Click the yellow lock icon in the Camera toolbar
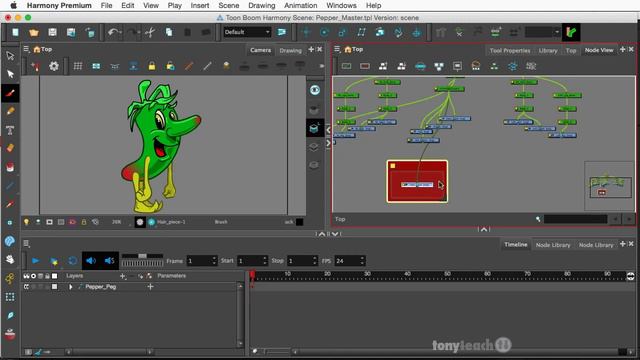 (x=152, y=66)
